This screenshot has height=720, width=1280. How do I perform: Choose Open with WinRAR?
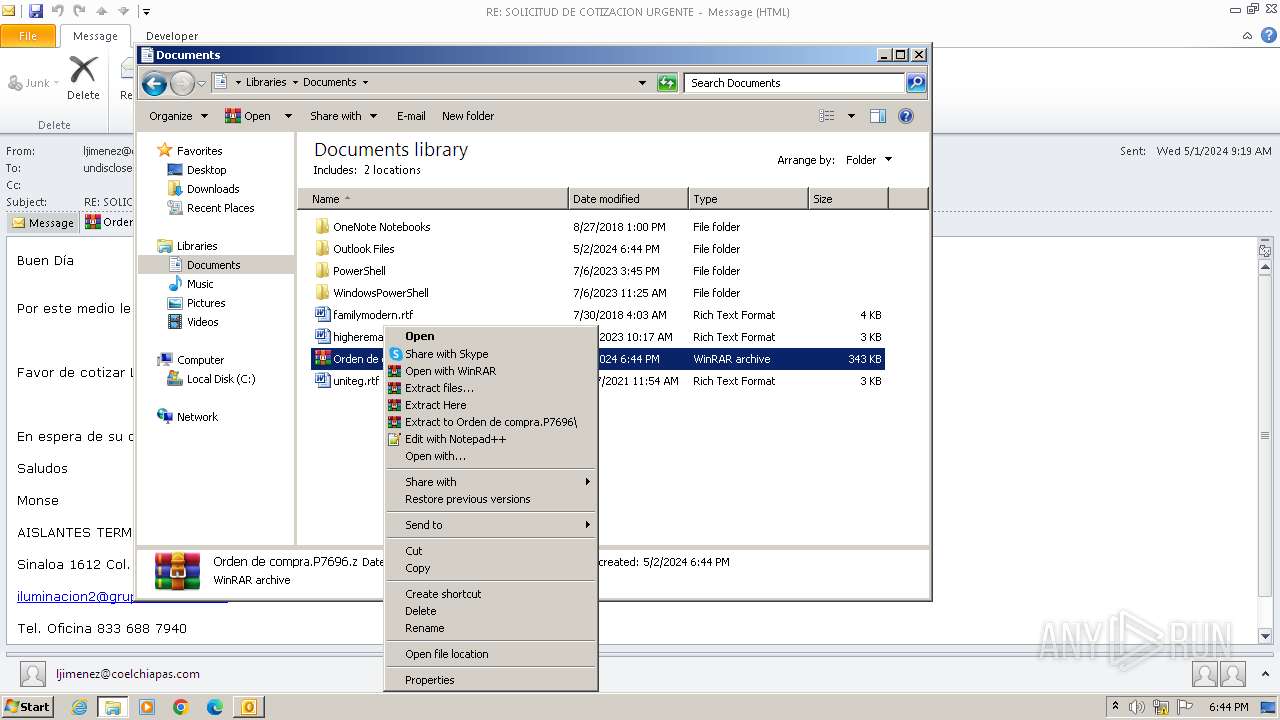[491, 371]
